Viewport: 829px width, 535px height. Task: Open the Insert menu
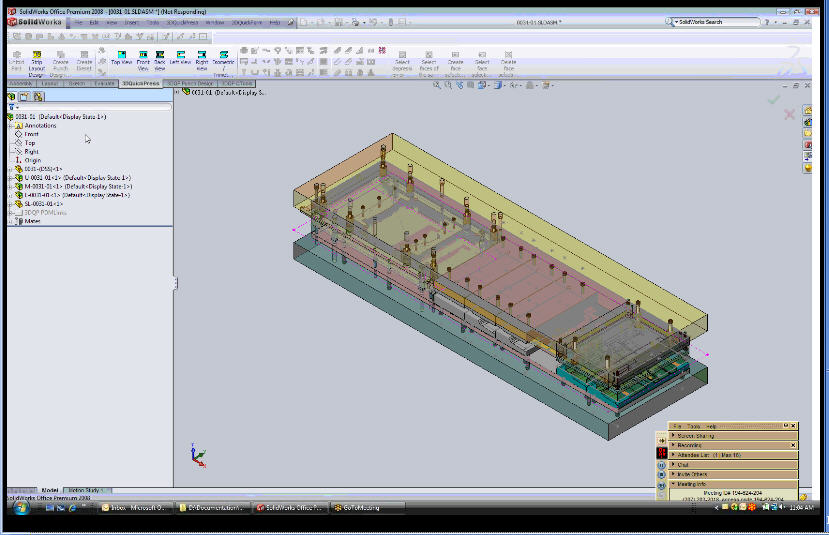pos(131,21)
